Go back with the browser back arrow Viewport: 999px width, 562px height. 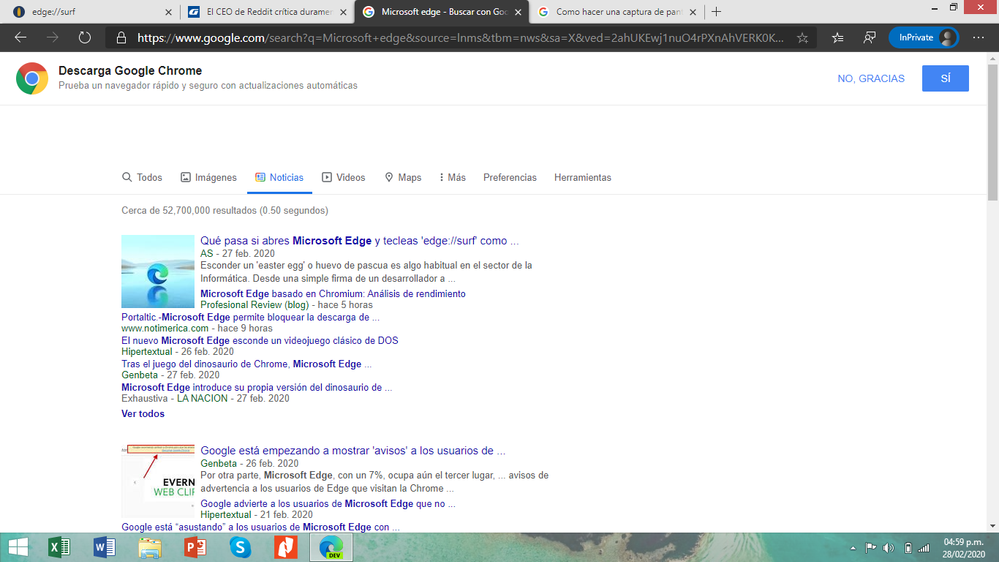point(20,38)
